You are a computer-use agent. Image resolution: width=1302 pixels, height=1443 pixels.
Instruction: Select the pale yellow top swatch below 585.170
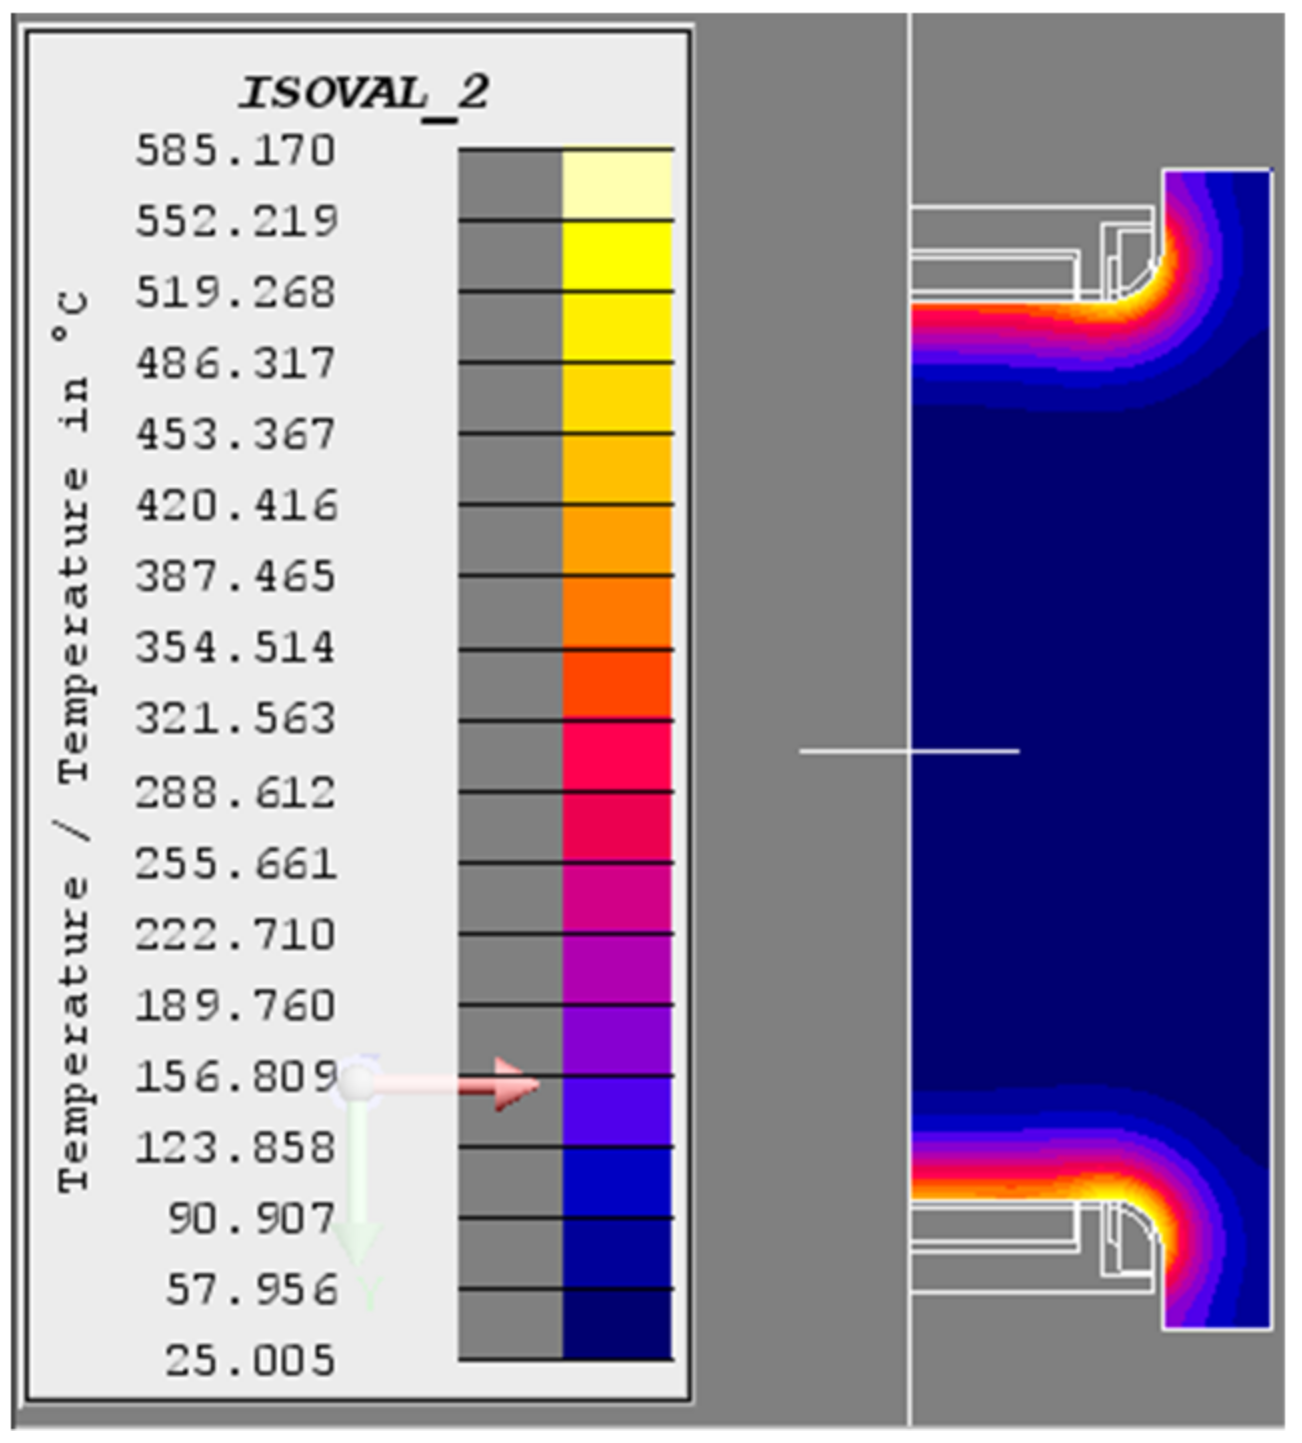pos(617,184)
